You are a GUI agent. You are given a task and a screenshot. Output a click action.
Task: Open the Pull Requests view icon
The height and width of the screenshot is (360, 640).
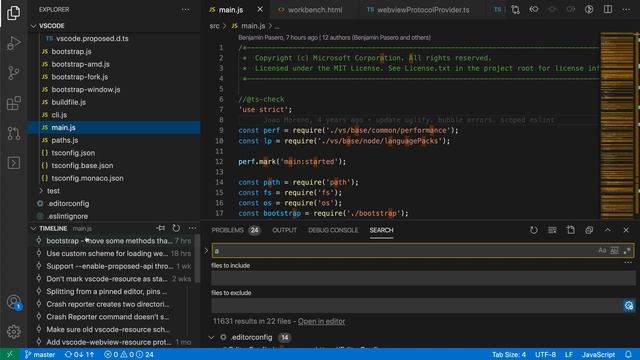tap(13, 133)
